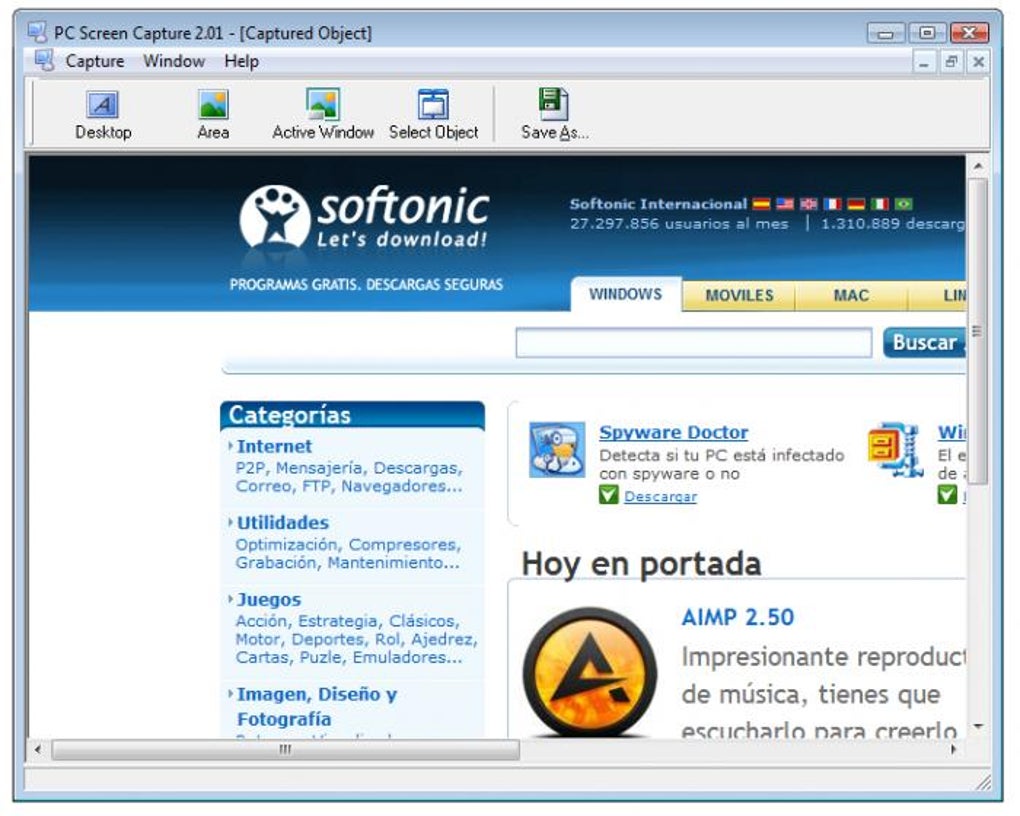Select the United States flag icon

pos(785,204)
